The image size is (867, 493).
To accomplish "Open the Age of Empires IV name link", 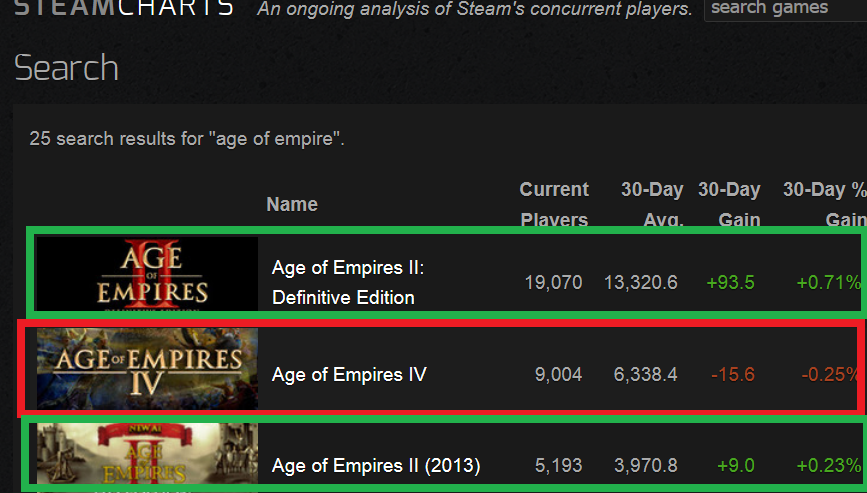I will 349,375.
